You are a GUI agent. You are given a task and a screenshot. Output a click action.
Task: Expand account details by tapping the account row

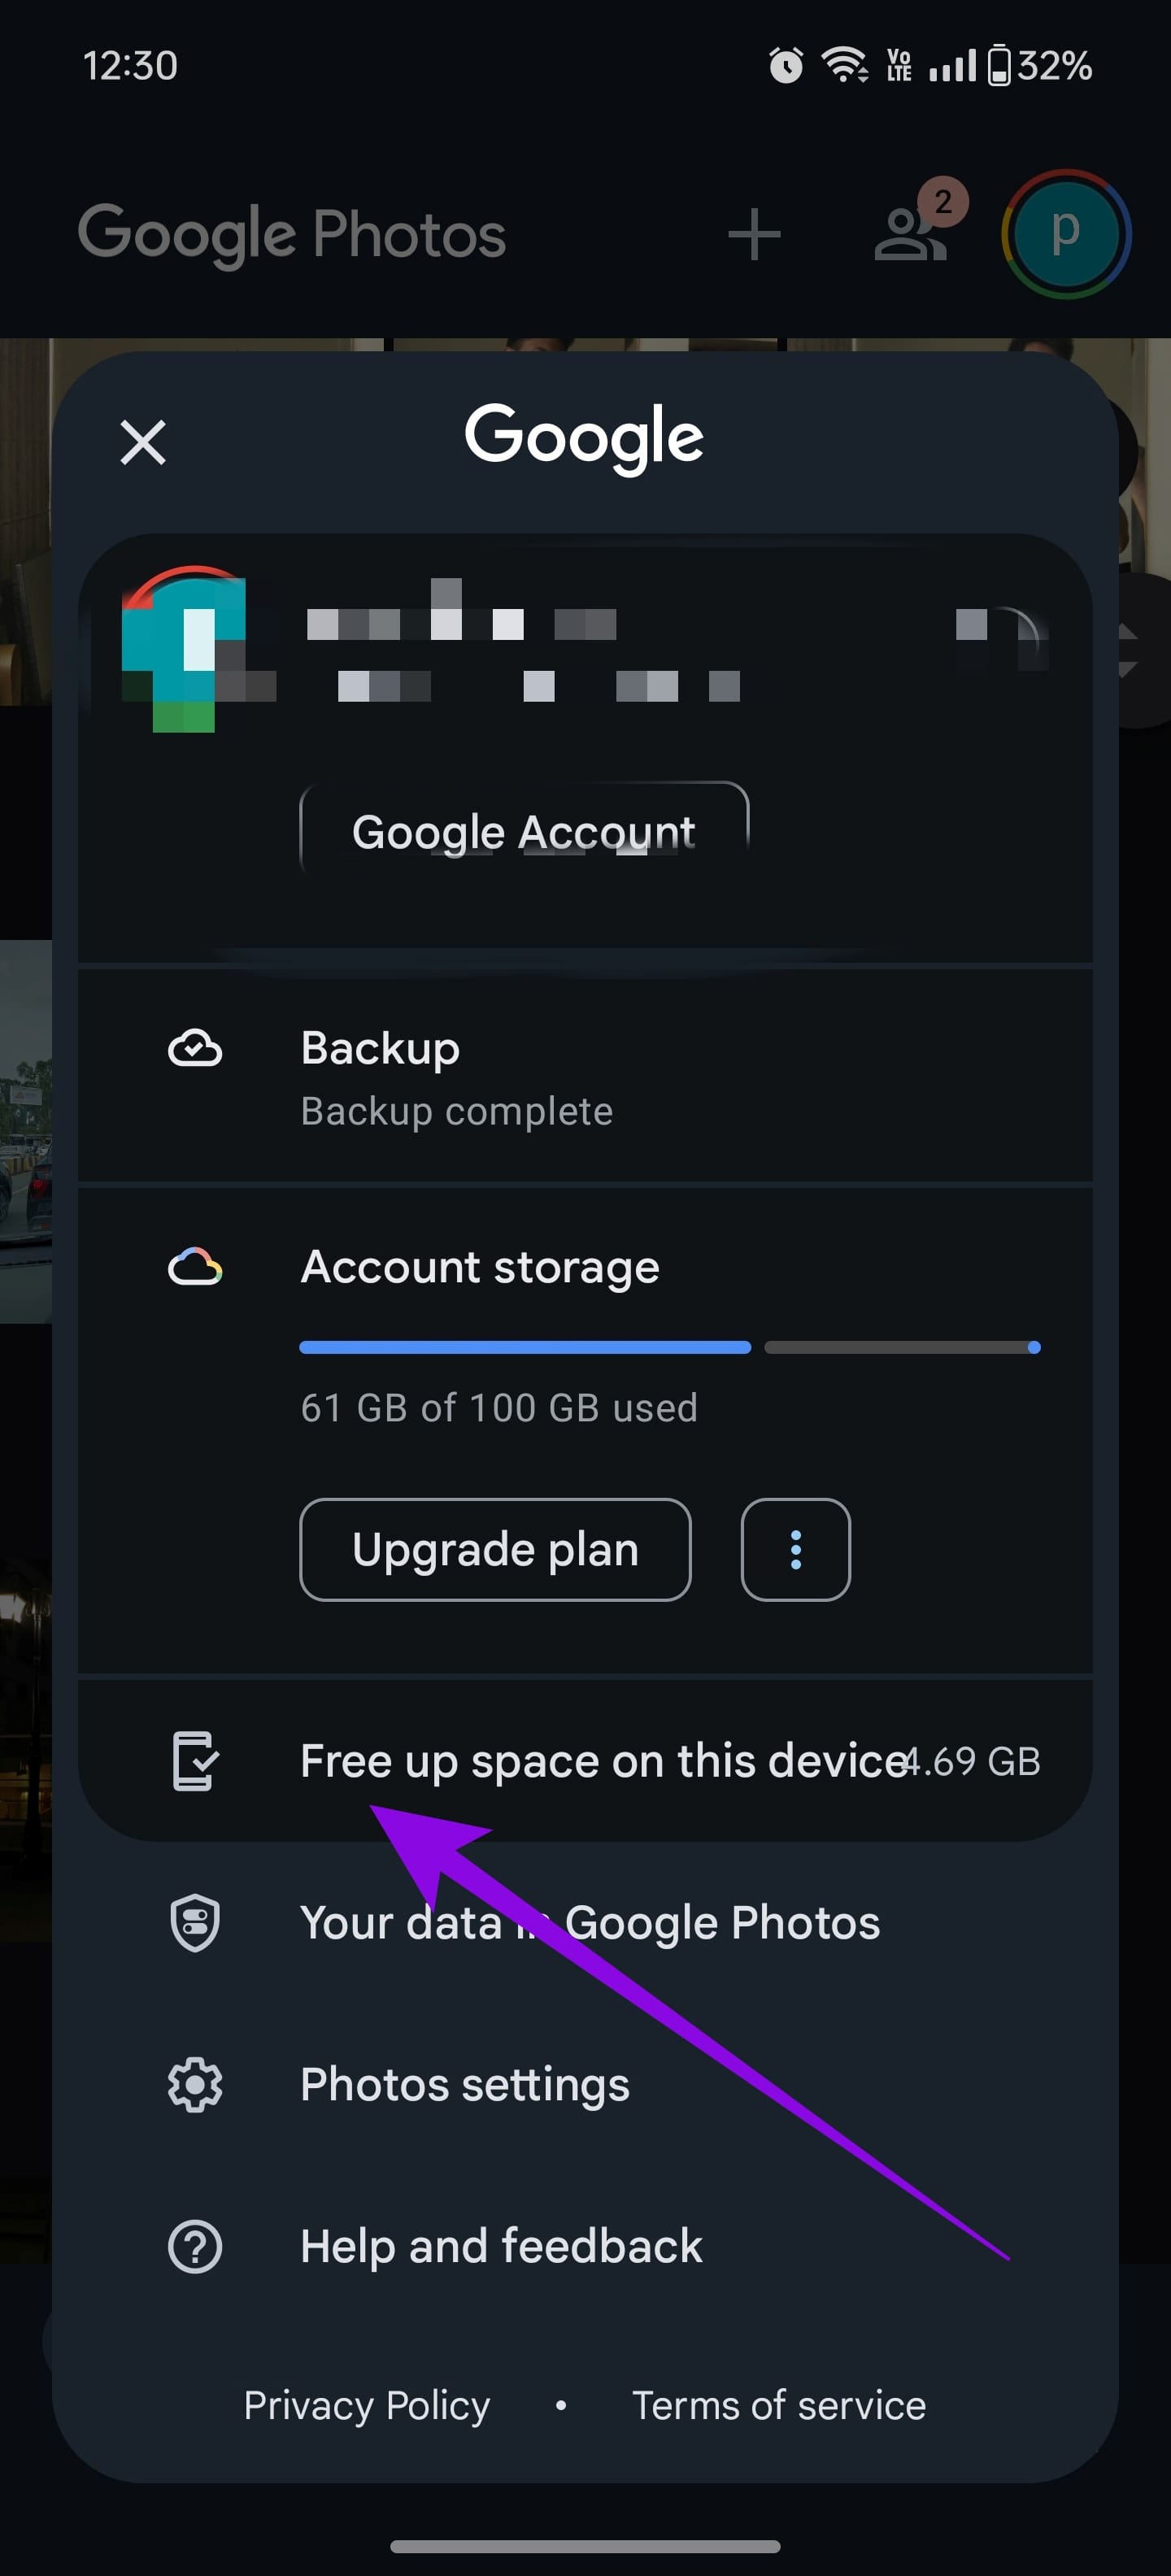[585, 650]
